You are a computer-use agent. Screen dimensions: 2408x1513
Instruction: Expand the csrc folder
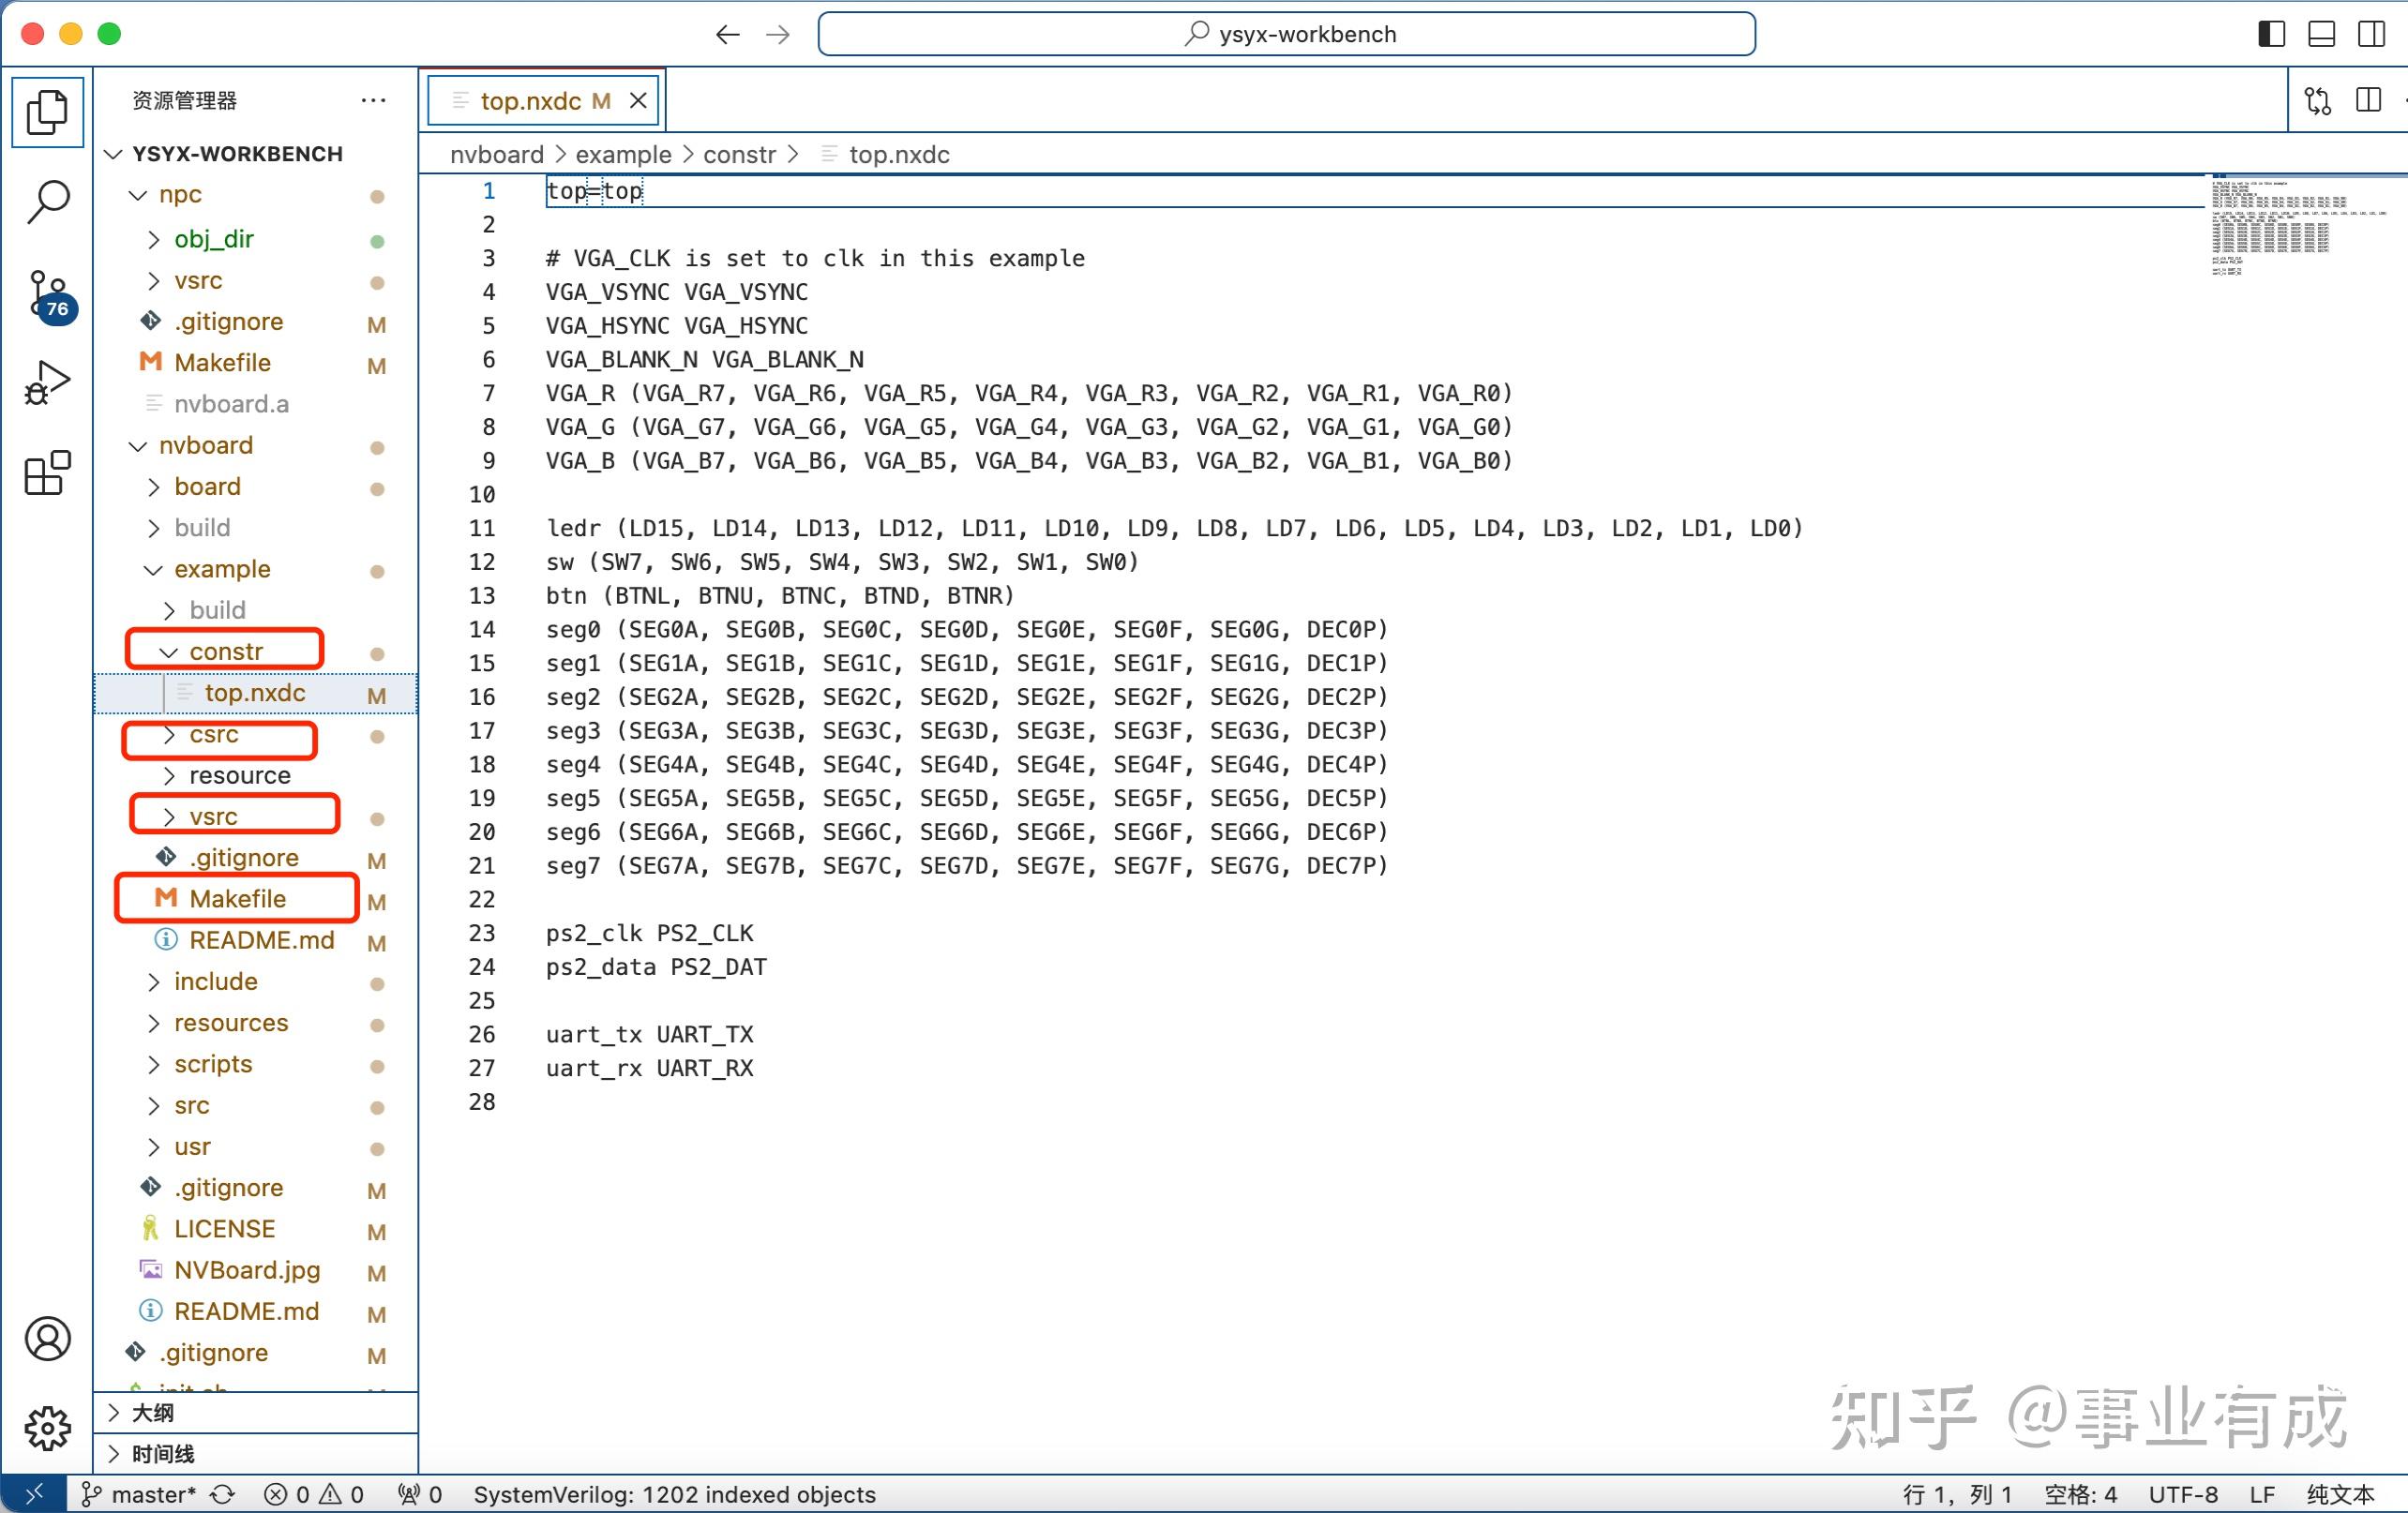click(214, 735)
